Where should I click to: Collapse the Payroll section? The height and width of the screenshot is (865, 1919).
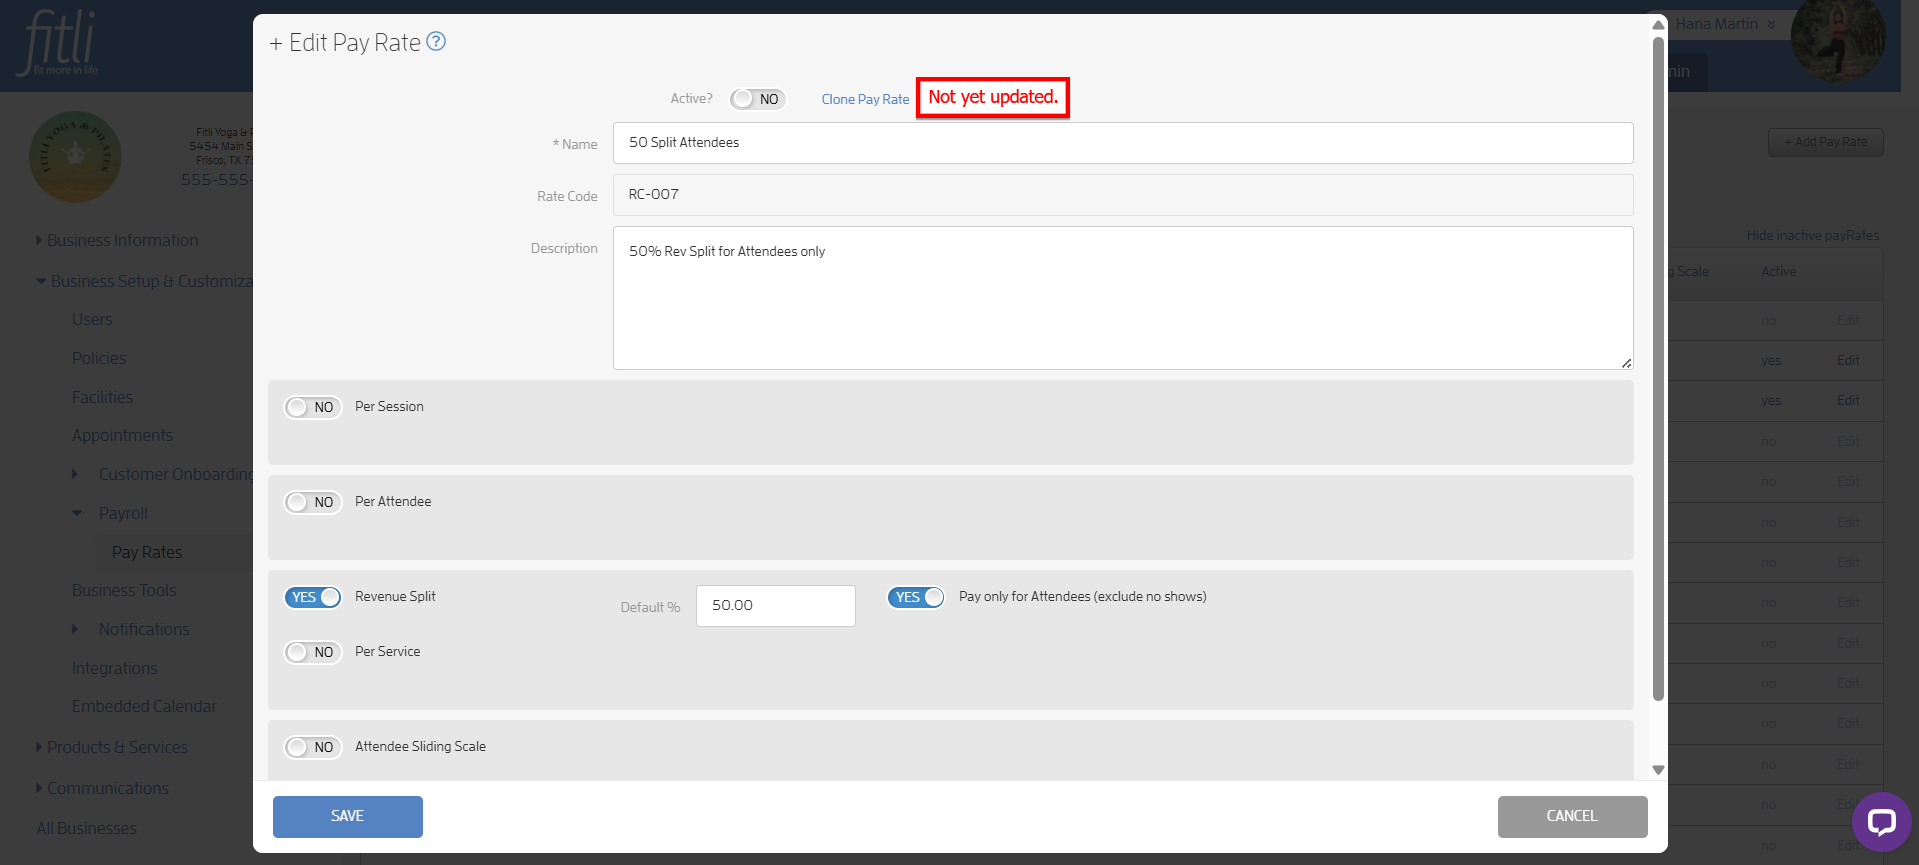tap(110, 514)
